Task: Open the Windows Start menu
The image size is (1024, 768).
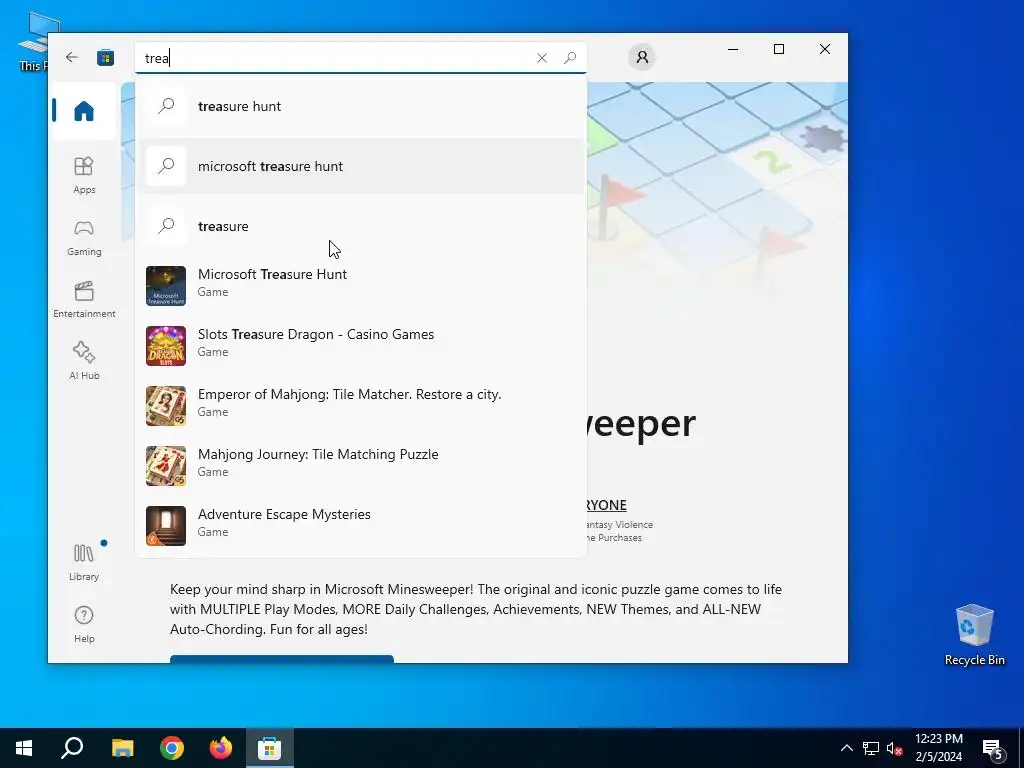Action: (x=24, y=748)
